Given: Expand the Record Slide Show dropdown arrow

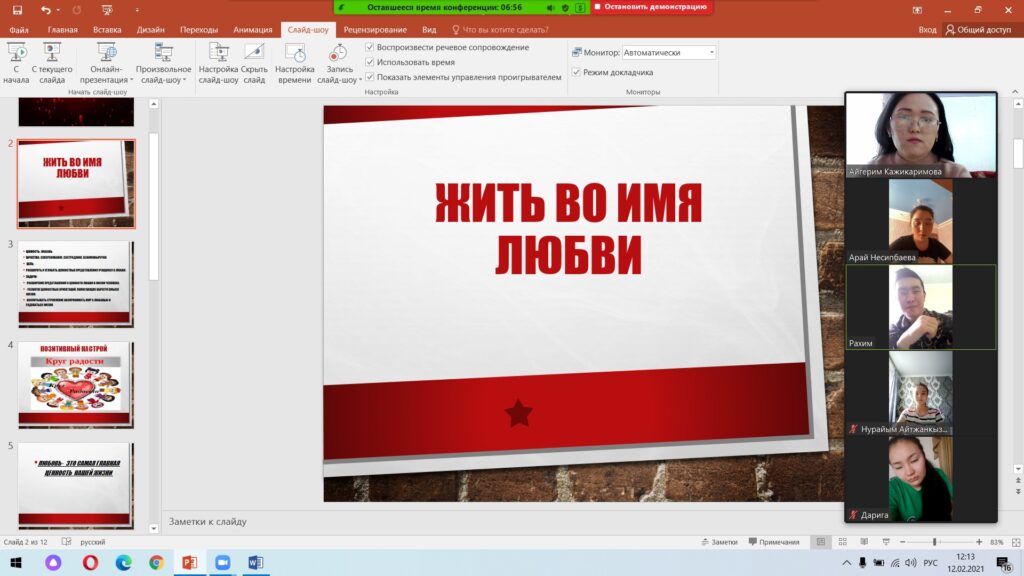Looking at the screenshot, I should (x=360, y=80).
